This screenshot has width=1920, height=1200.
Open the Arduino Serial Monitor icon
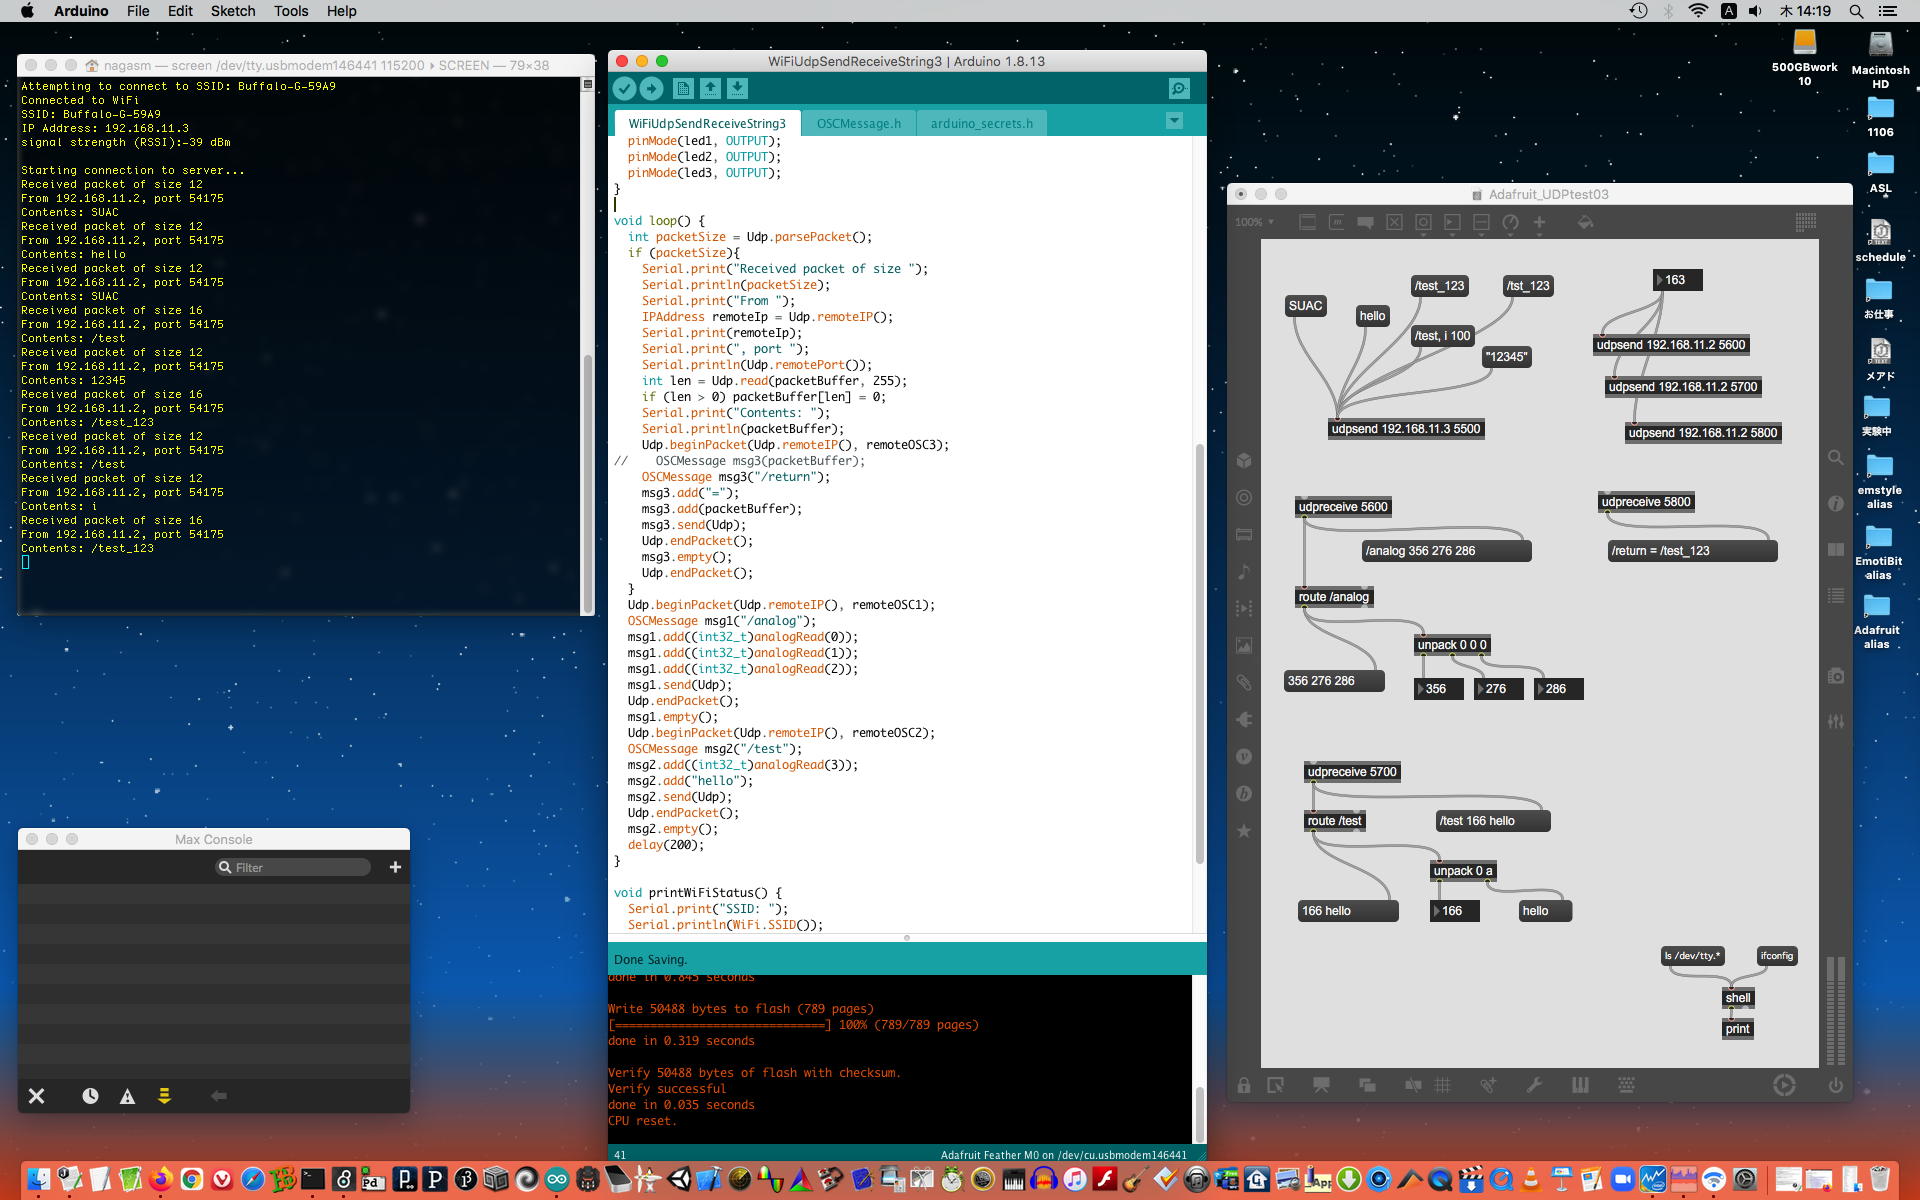pos(1179,89)
